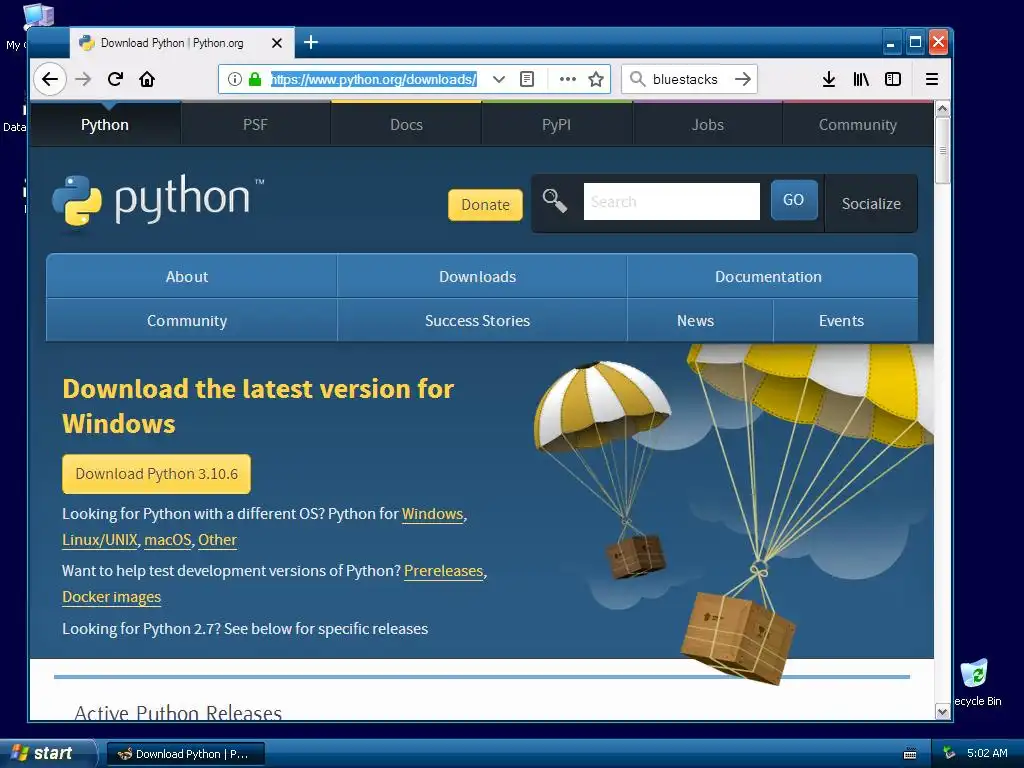Open the Docker images link
This screenshot has height=768, width=1024.
click(x=112, y=597)
